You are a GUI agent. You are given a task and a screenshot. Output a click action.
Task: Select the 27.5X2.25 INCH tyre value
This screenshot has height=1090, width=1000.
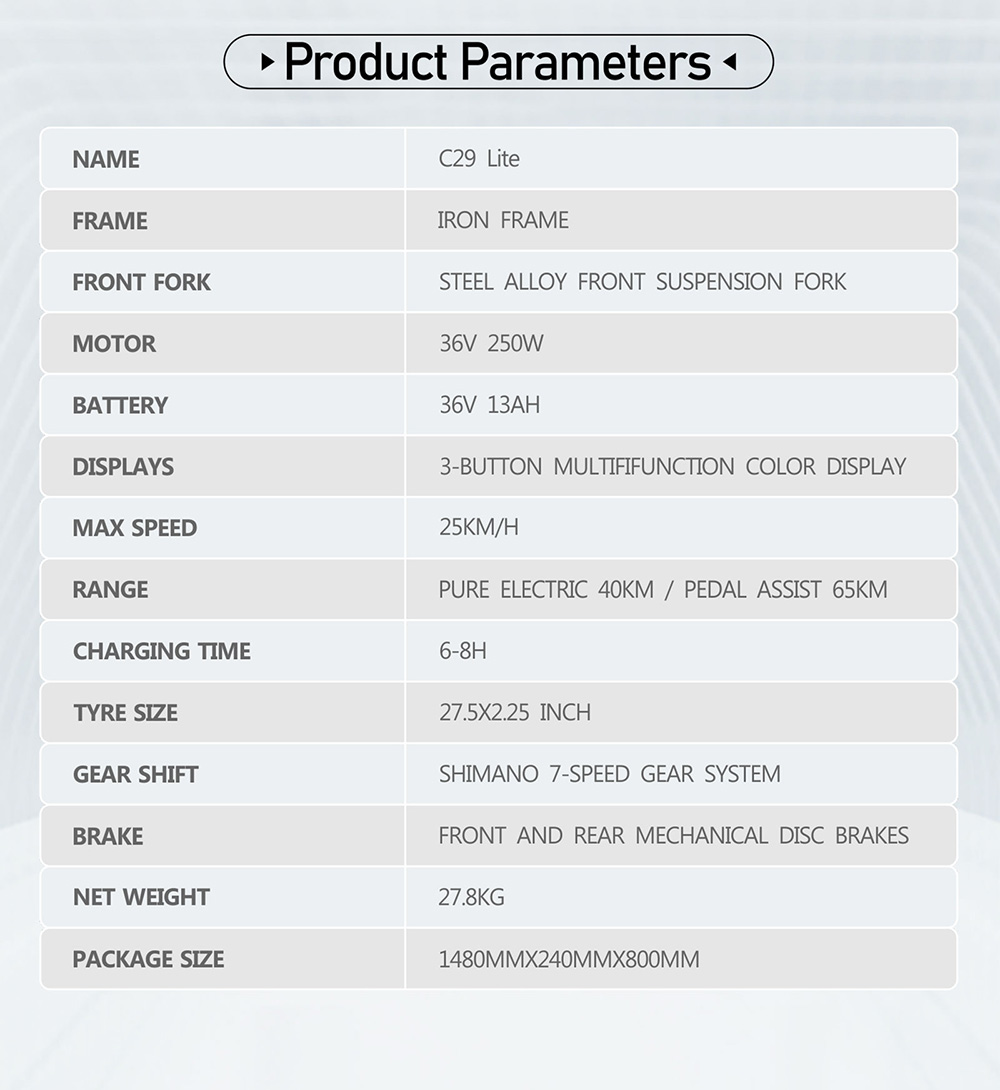pyautogui.click(x=515, y=713)
